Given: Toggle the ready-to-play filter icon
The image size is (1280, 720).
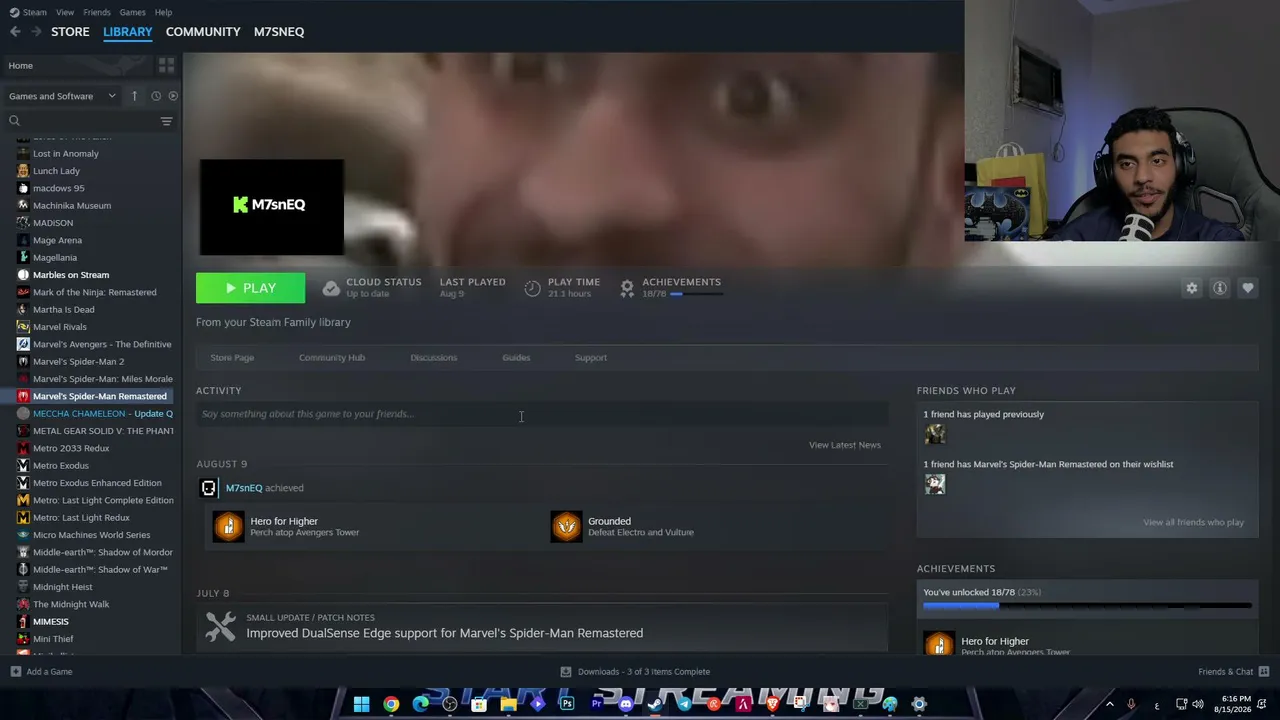Looking at the screenshot, I should point(173,96).
